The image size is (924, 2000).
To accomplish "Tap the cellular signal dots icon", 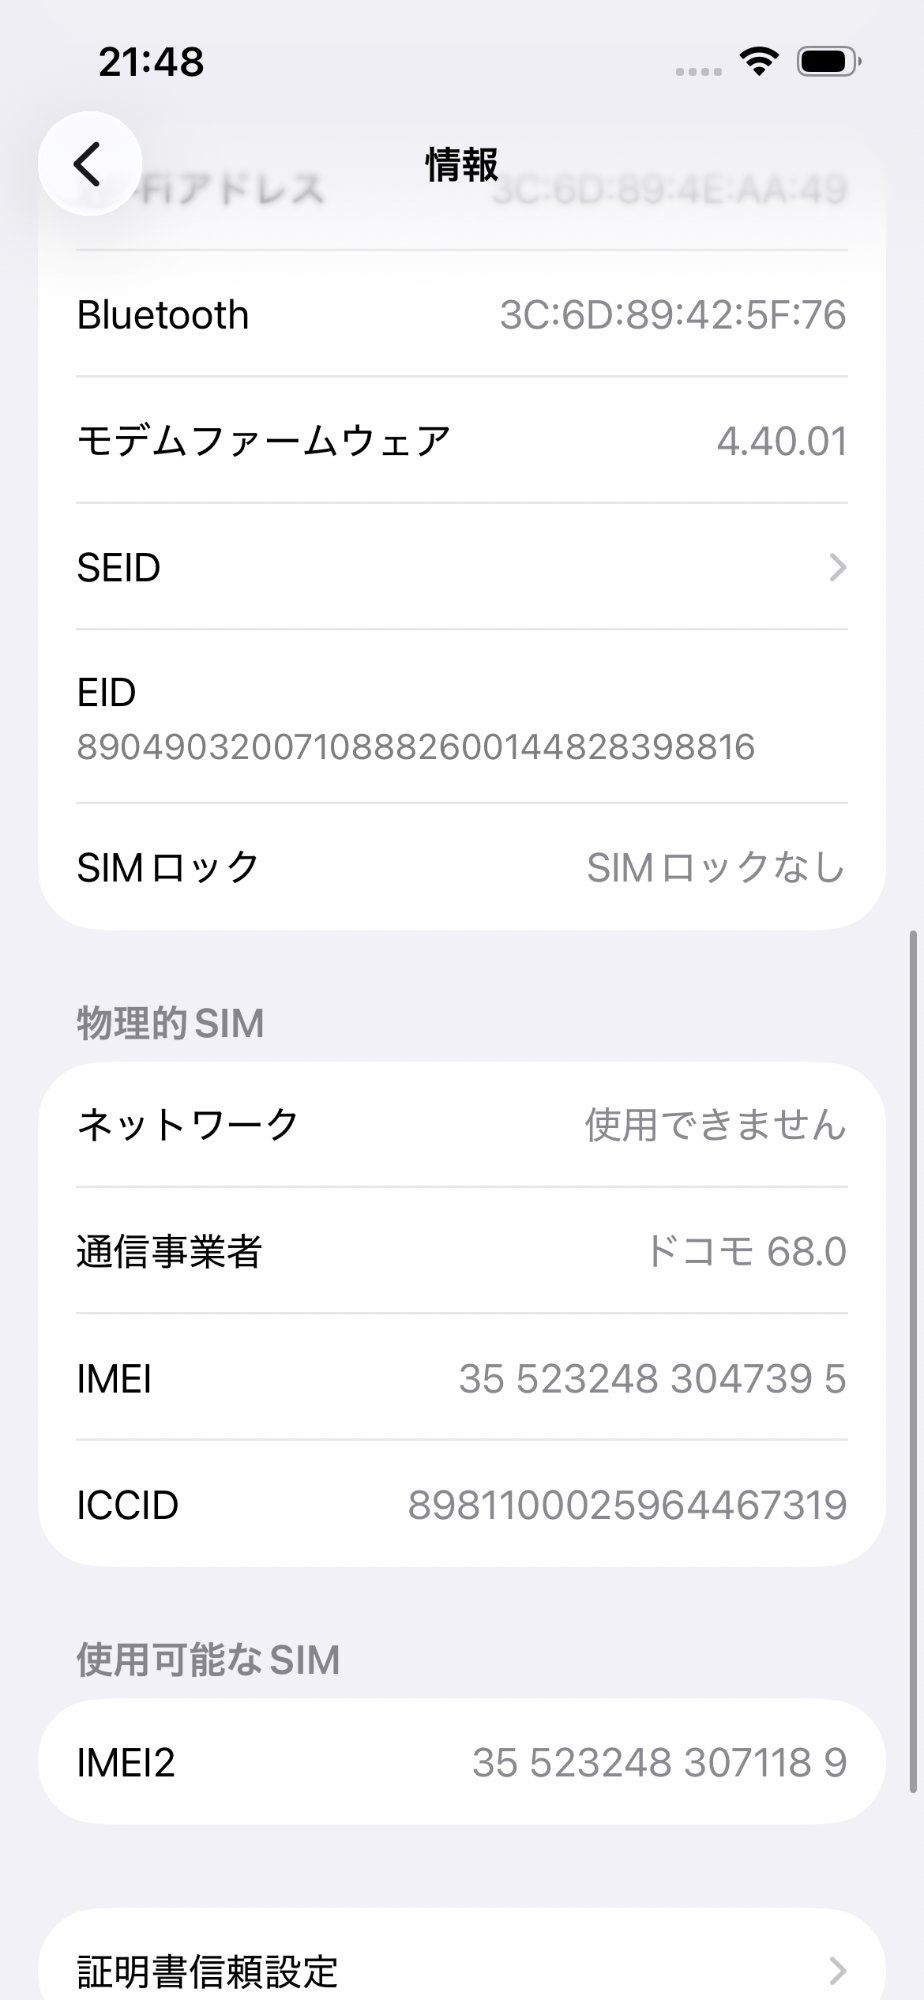I will pos(698,71).
